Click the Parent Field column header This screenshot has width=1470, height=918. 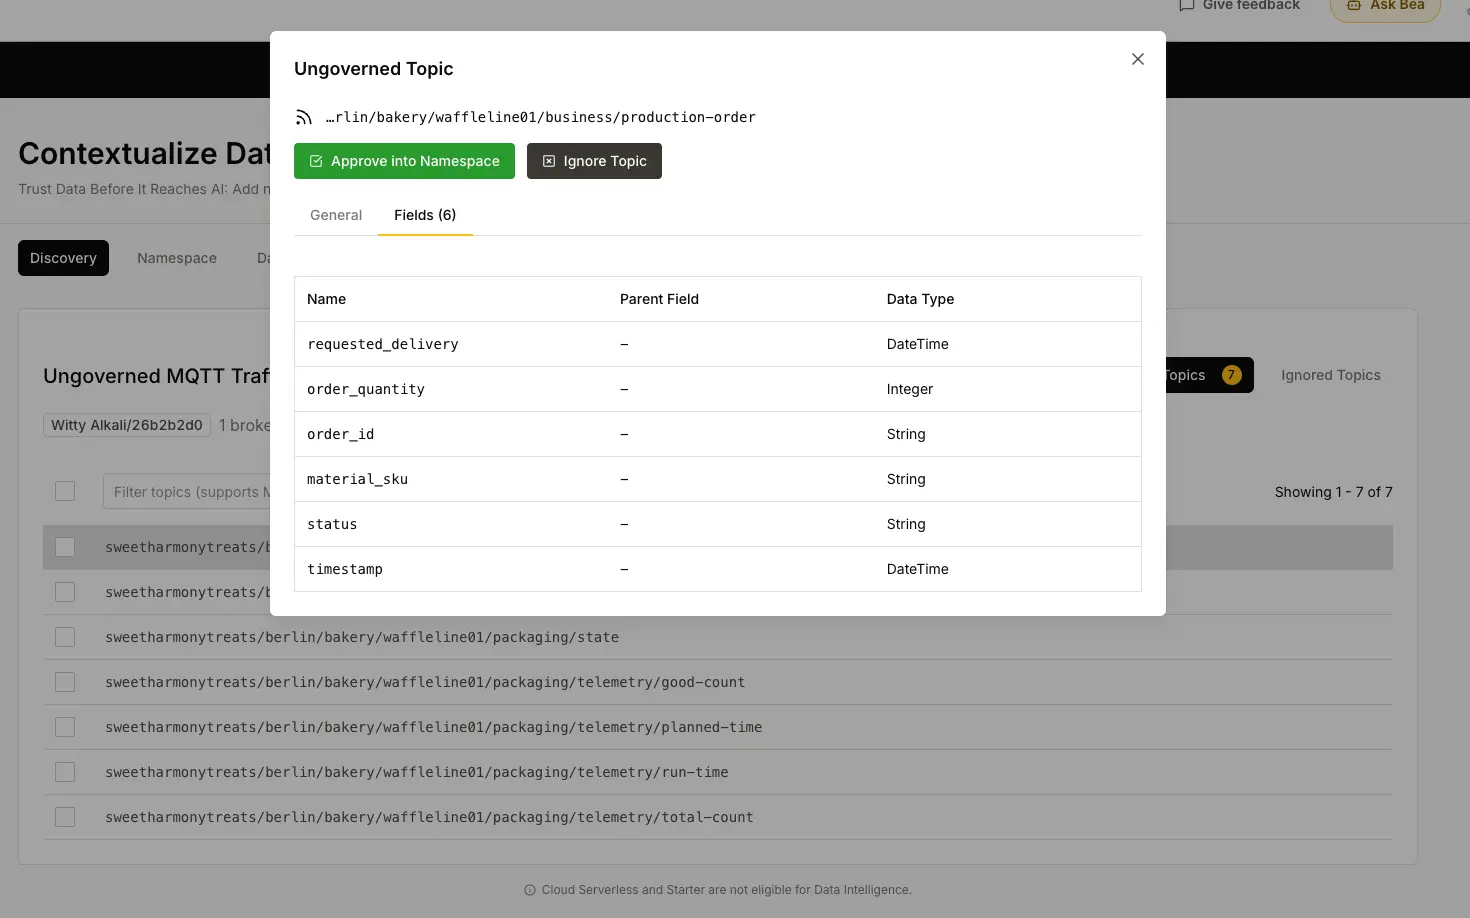tap(659, 299)
